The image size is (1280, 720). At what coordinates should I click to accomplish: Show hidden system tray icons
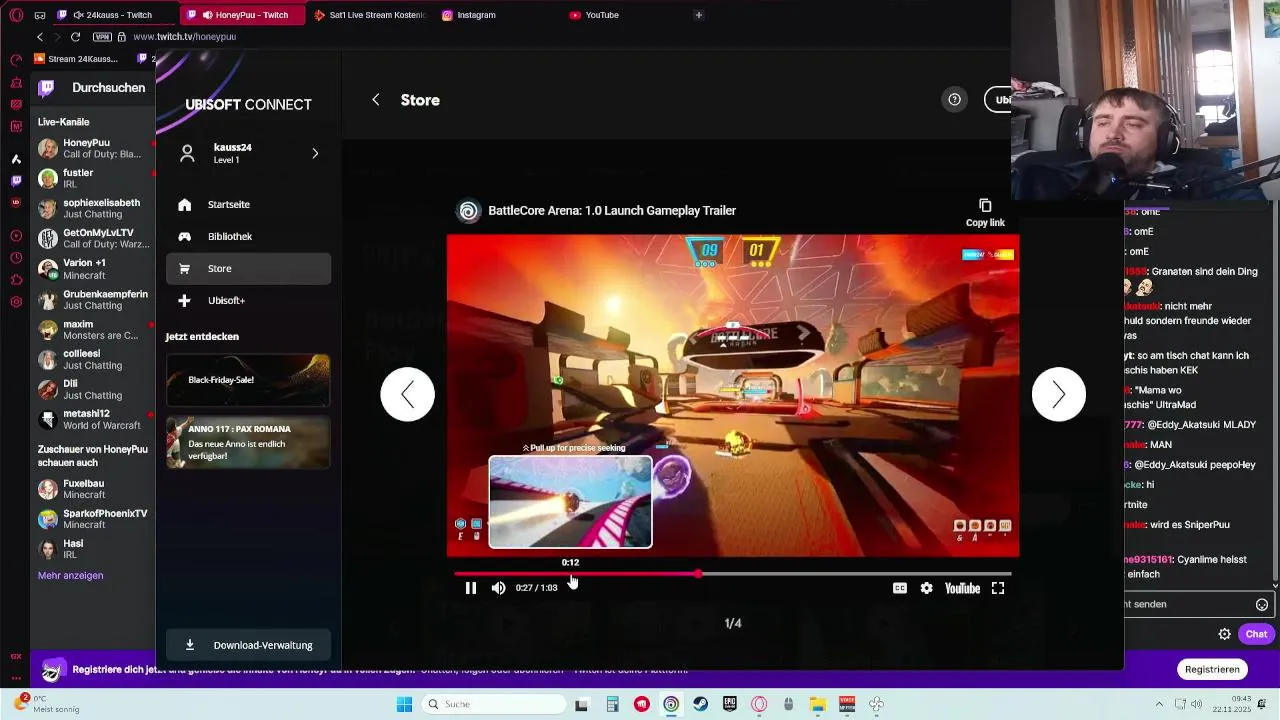pyautogui.click(x=1159, y=704)
